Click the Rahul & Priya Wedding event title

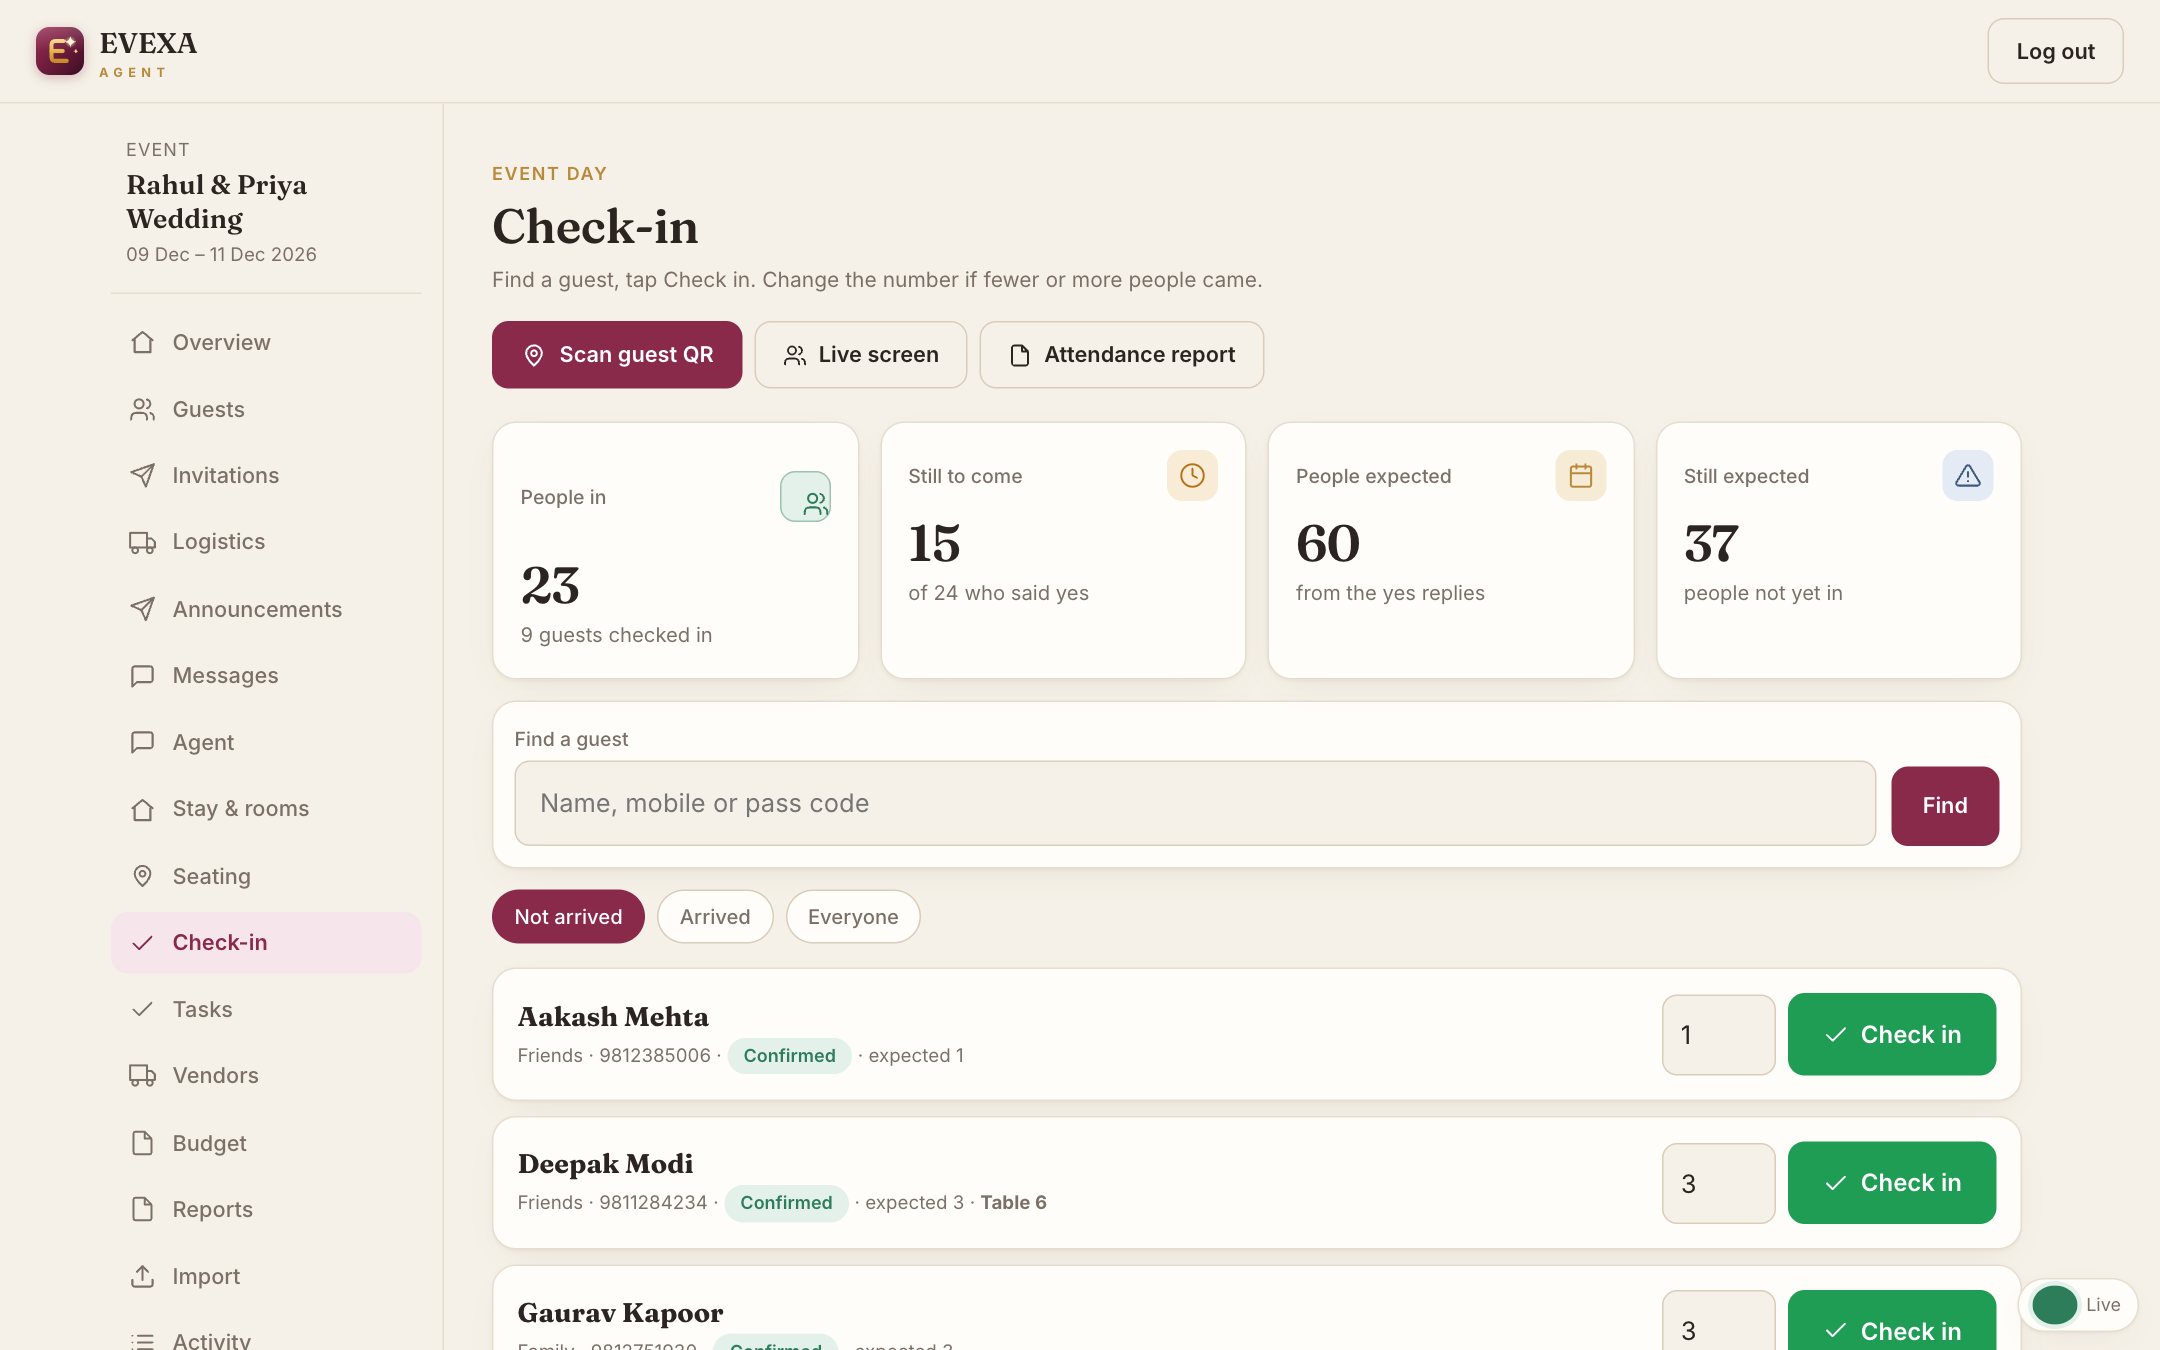217,202
